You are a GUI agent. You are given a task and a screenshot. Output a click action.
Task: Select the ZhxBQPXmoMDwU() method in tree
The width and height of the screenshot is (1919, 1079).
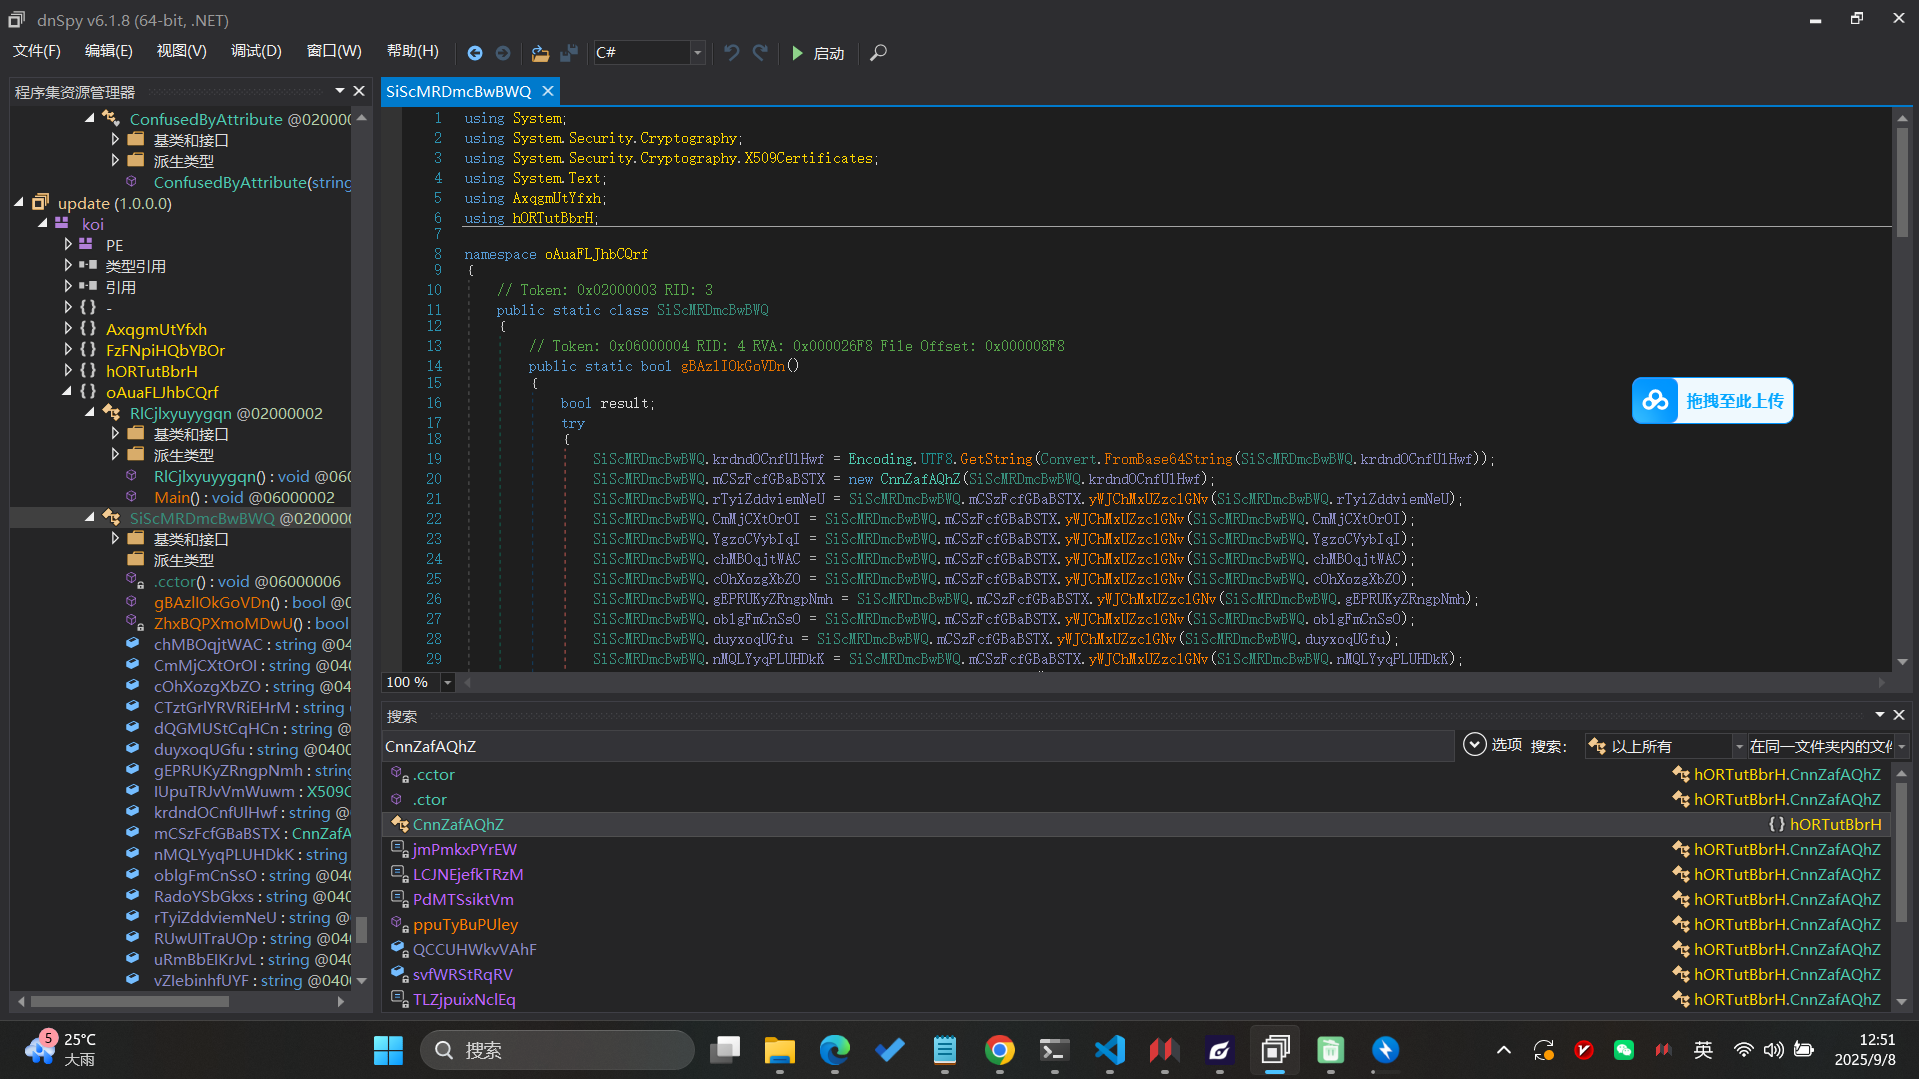[x=251, y=623]
